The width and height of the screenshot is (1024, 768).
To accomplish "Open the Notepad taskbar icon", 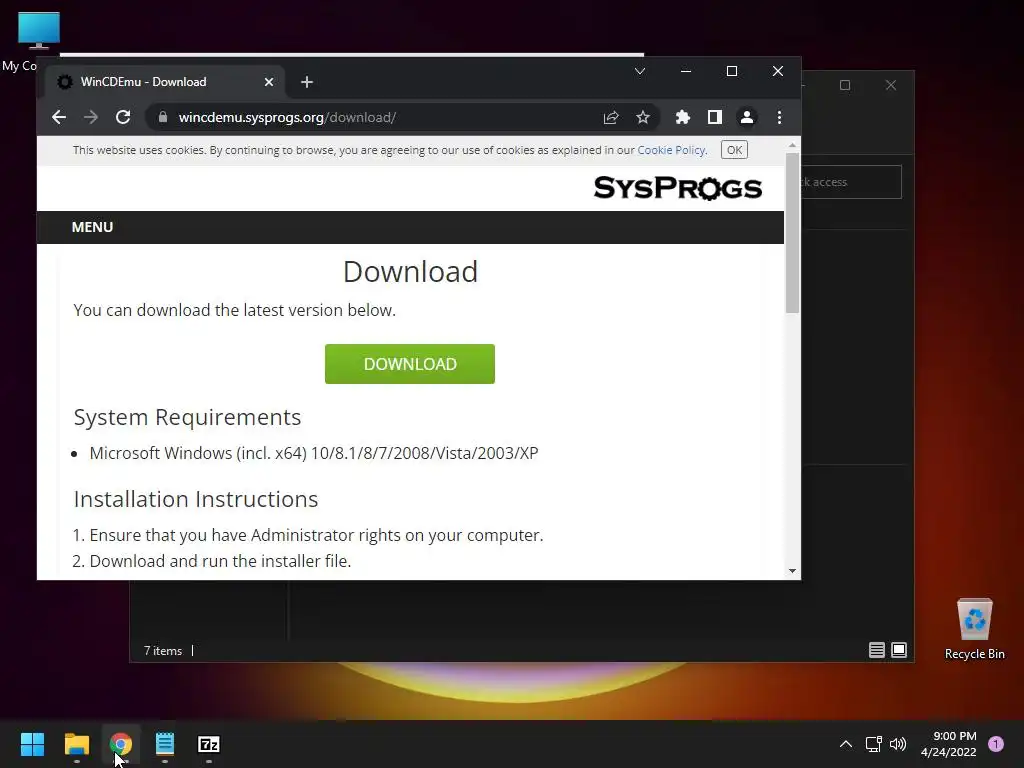I will (x=165, y=744).
